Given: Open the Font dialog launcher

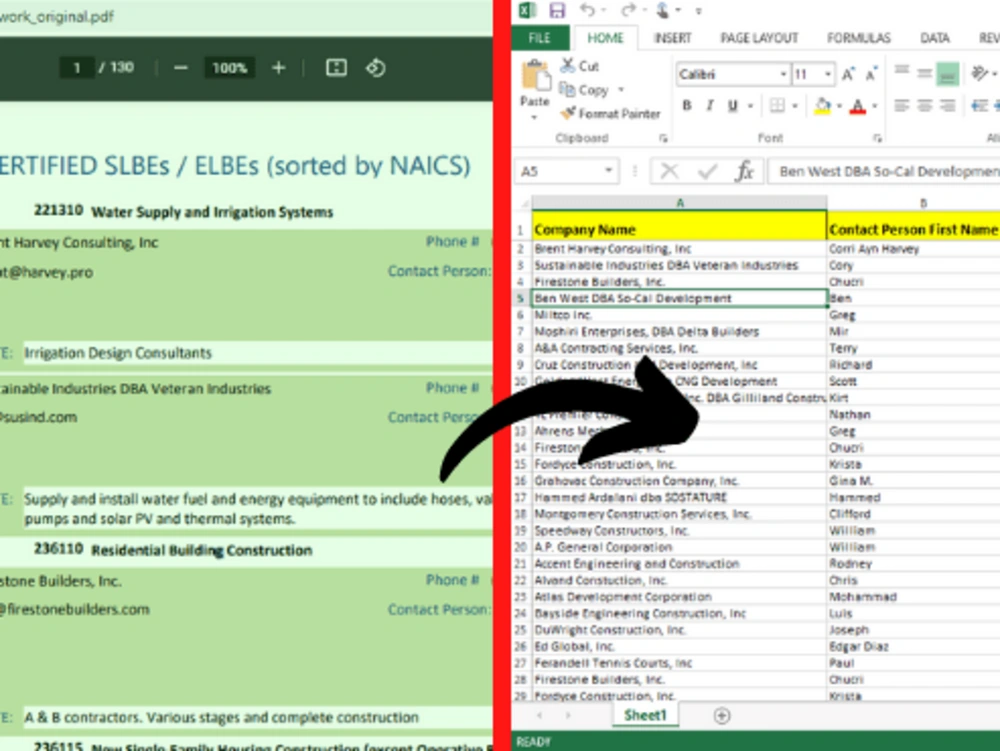Looking at the screenshot, I should [878, 138].
